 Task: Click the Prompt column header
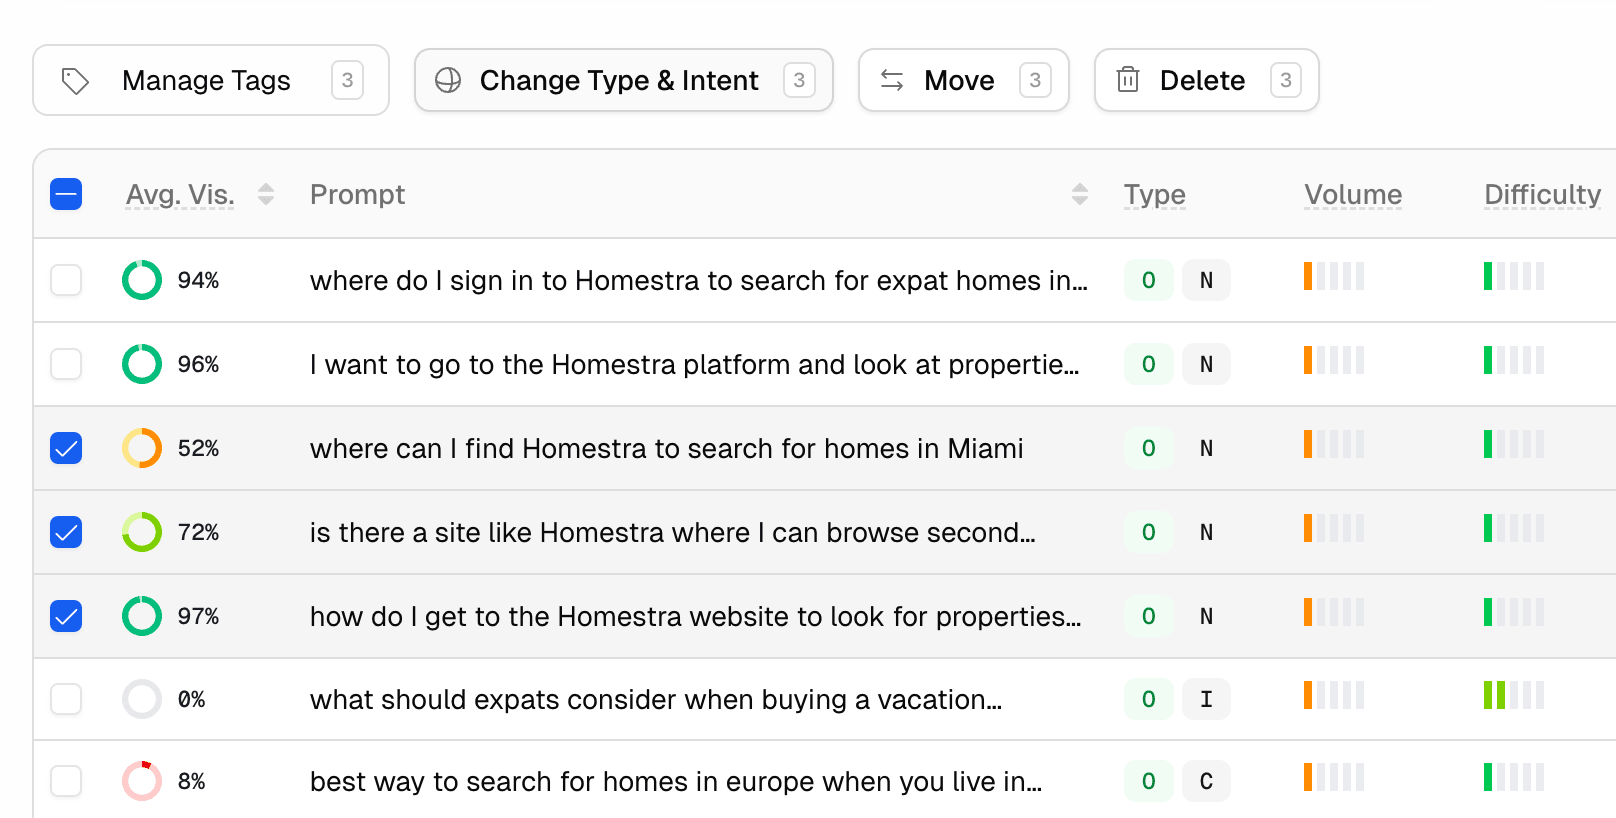[357, 194]
